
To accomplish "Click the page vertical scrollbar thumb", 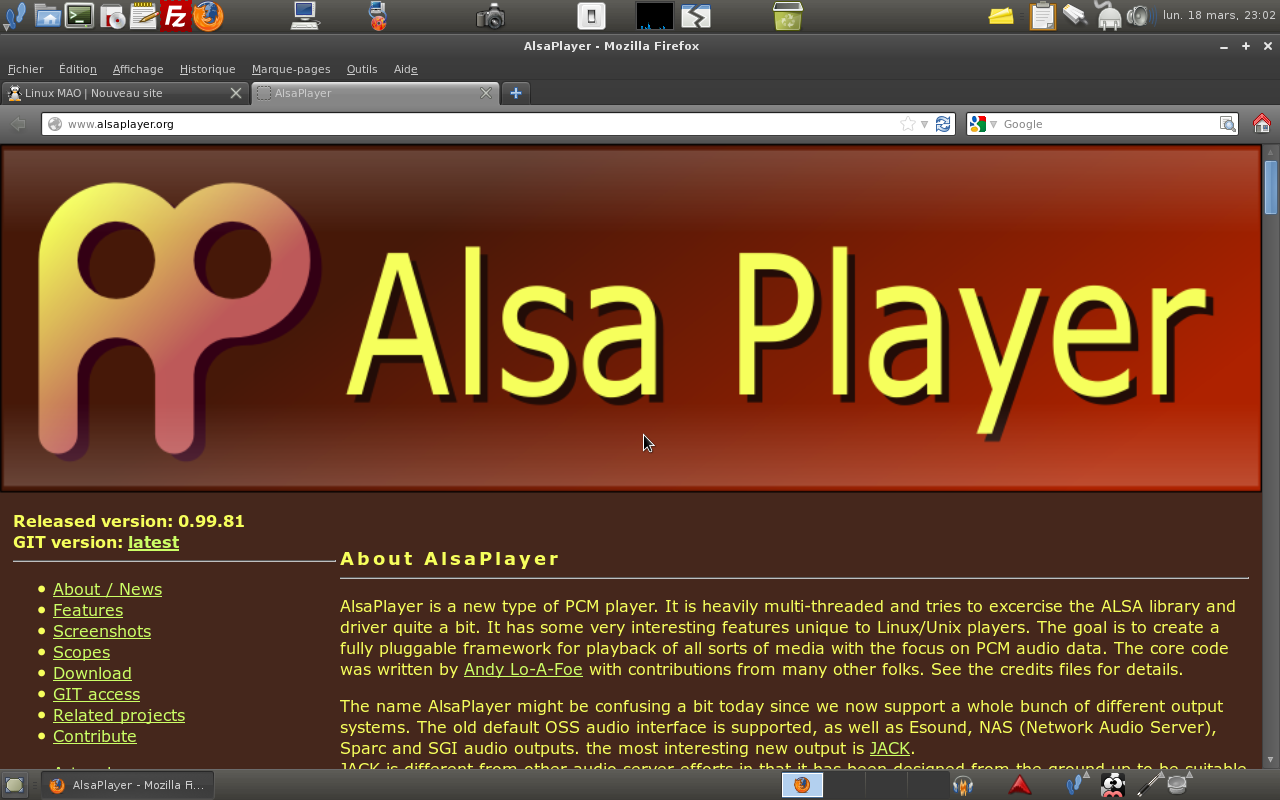I will pos(1271,187).
